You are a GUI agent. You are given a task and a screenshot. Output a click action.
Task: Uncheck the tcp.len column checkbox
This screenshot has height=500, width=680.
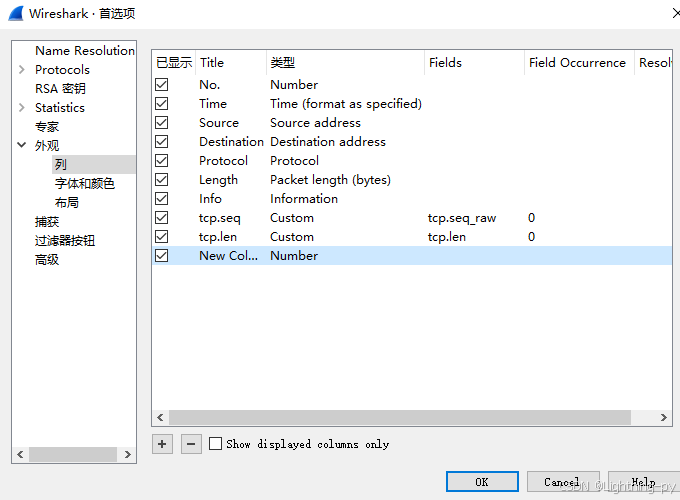coord(161,237)
